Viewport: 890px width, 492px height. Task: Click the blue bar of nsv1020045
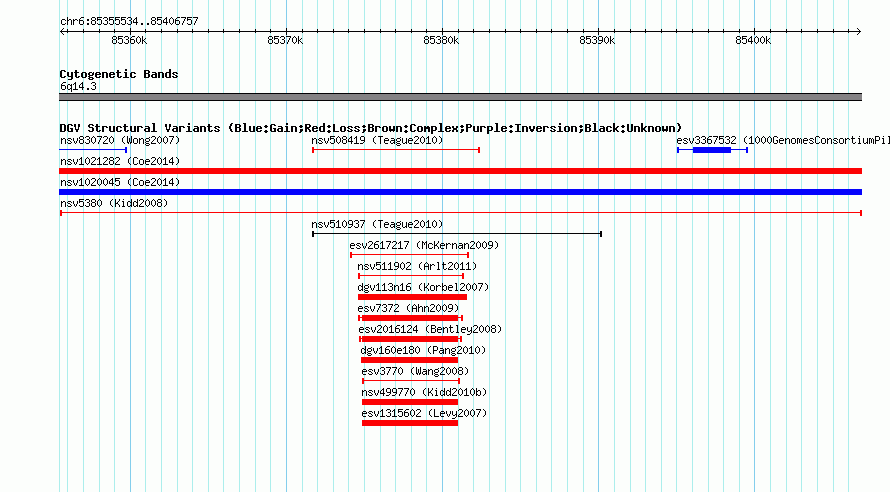pyautogui.click(x=460, y=192)
